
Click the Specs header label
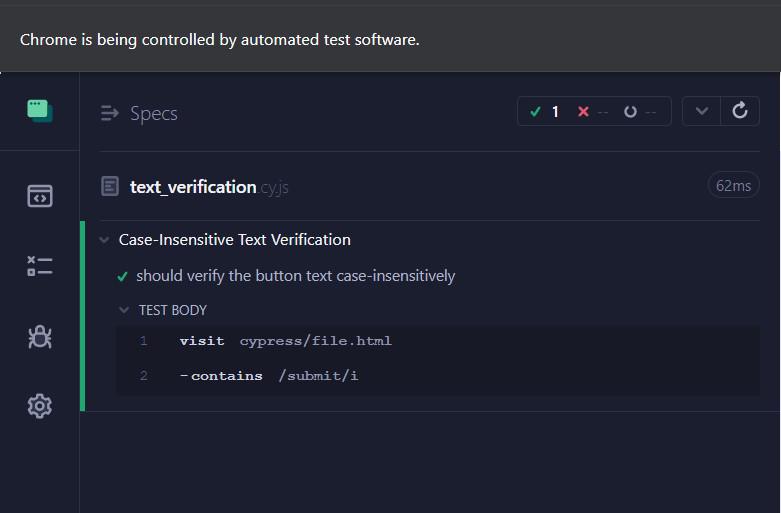coord(154,114)
